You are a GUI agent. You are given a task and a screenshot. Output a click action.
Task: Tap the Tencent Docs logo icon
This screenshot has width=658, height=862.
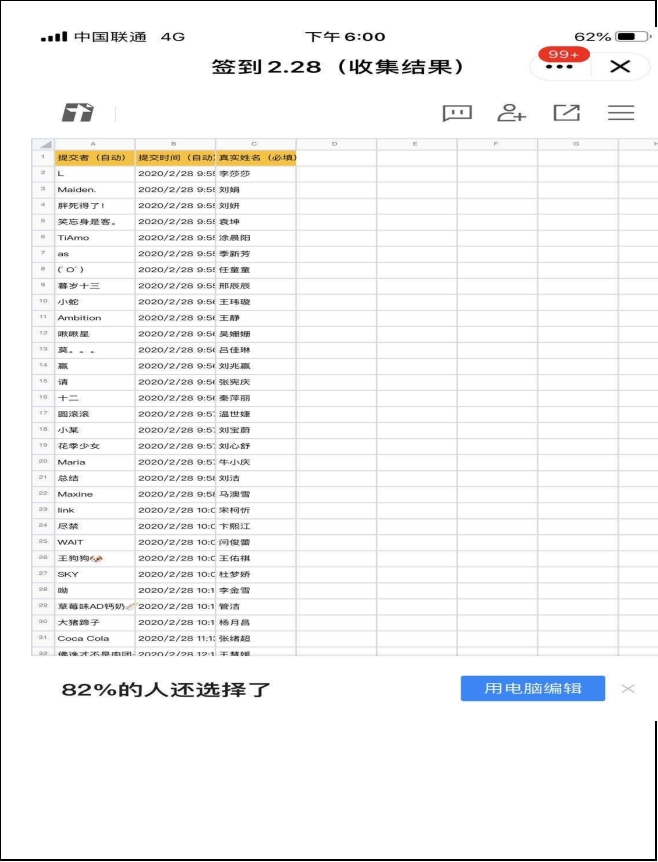click(x=77, y=113)
